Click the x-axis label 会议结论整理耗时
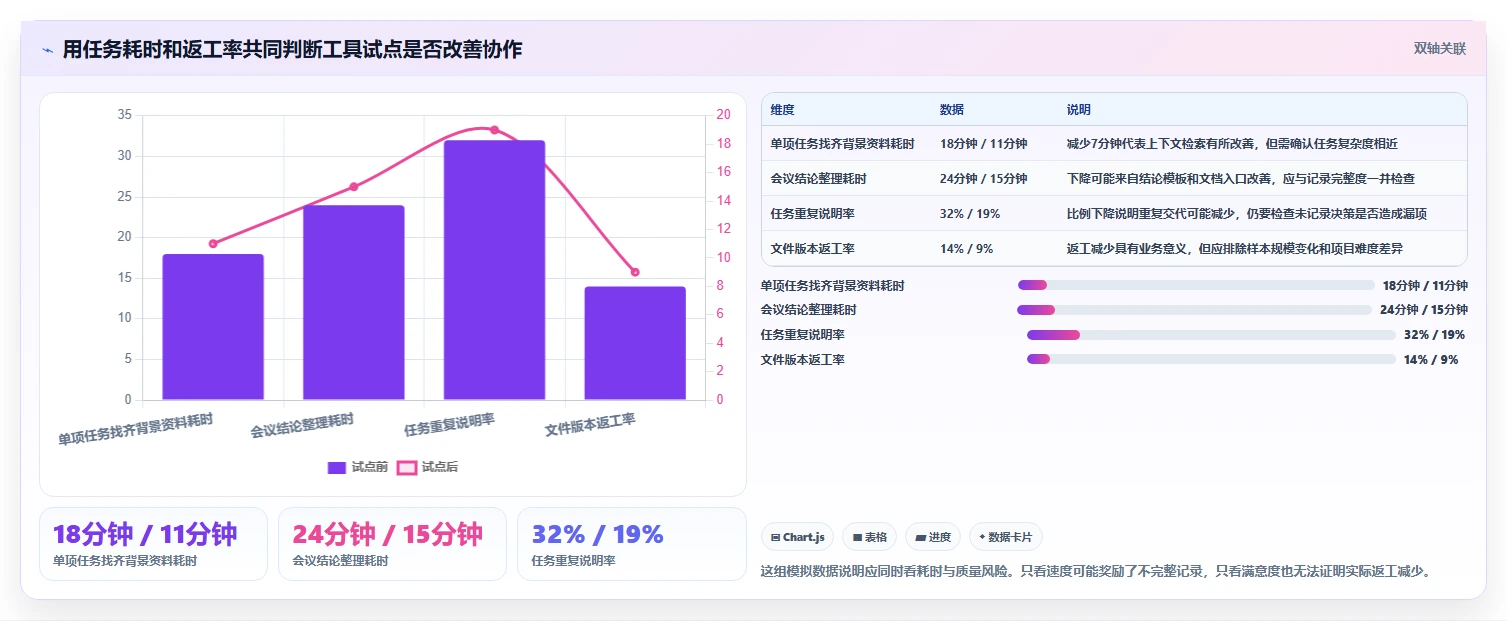Screen dimensions: 1507x621 tap(302, 426)
